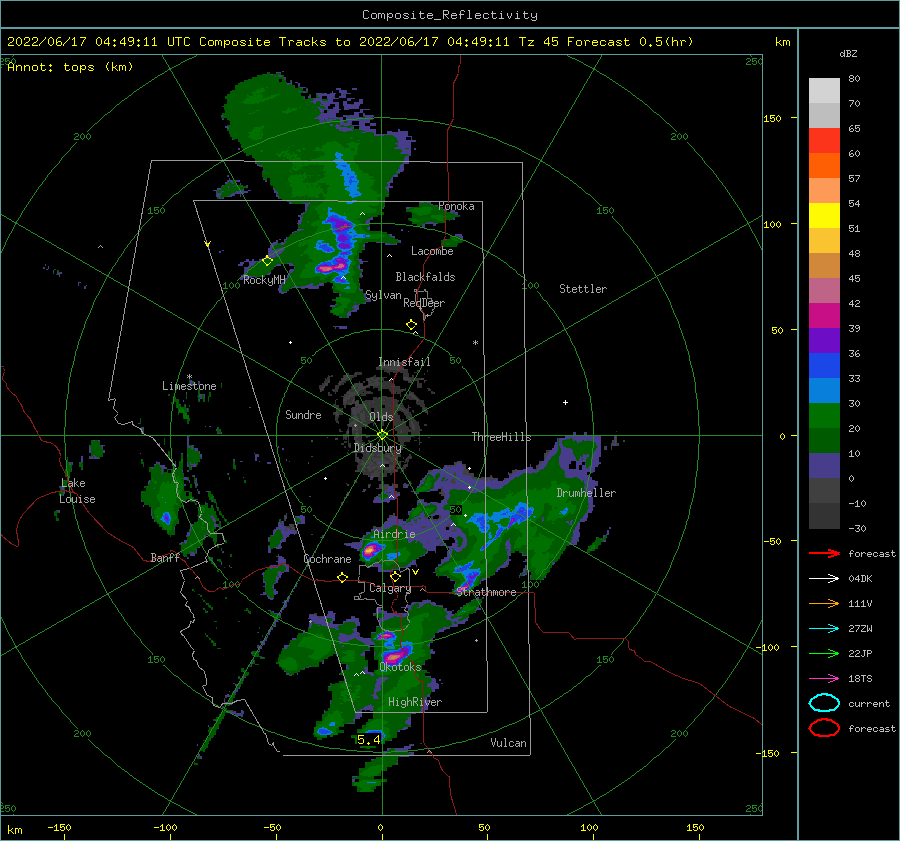
Task: Click the RedDeer city label
Action: click(424, 303)
